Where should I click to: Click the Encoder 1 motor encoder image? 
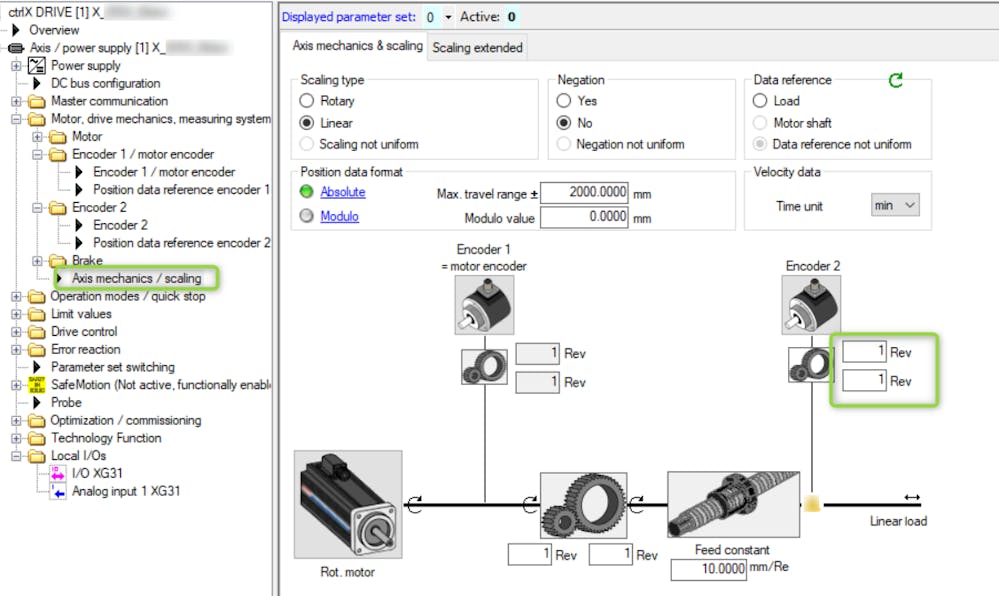point(484,306)
